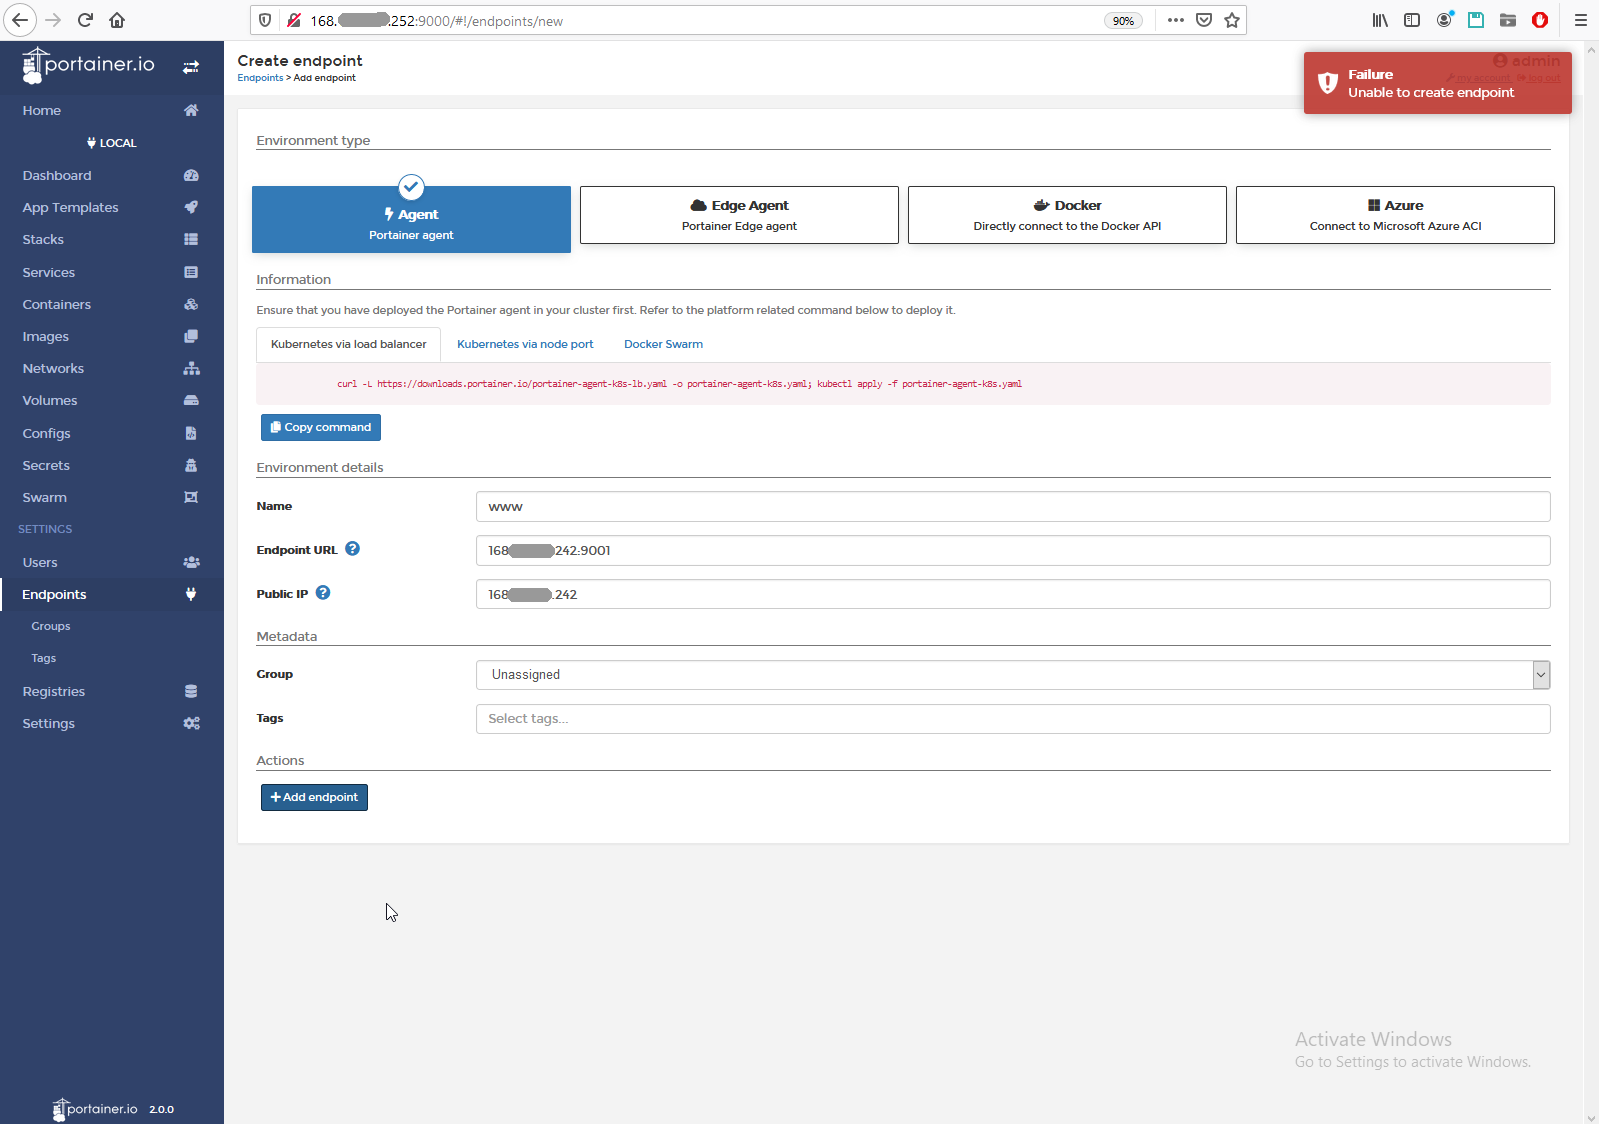This screenshot has width=1599, height=1124.
Task: Click the Endpoints plug icon
Action: click(x=191, y=594)
